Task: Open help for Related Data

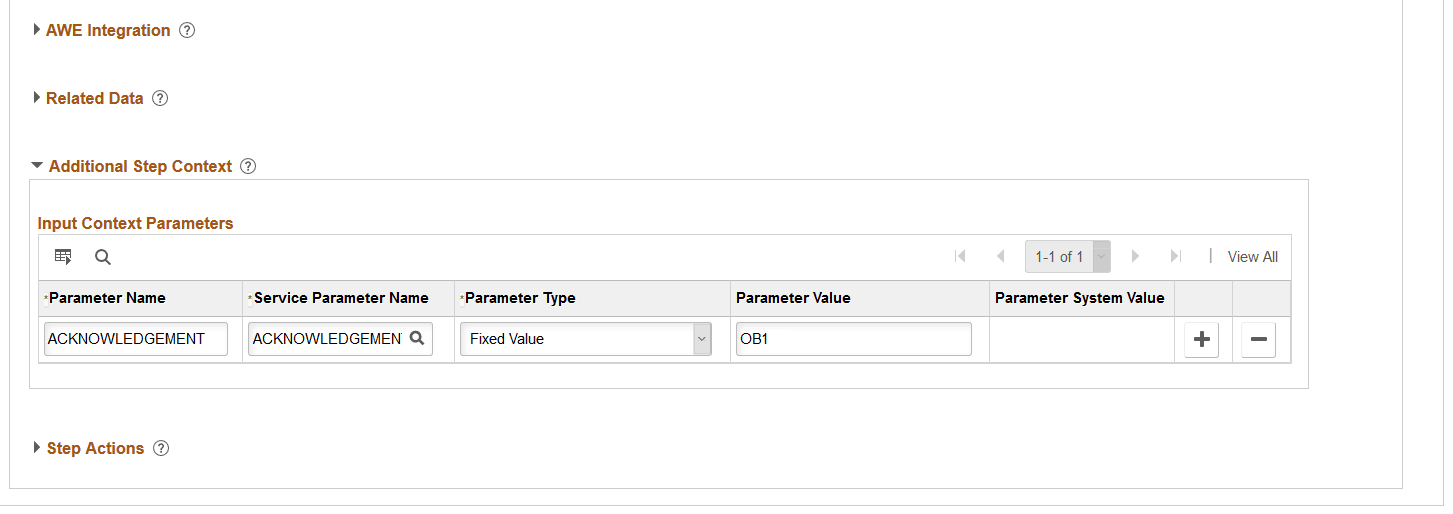Action: coord(160,98)
